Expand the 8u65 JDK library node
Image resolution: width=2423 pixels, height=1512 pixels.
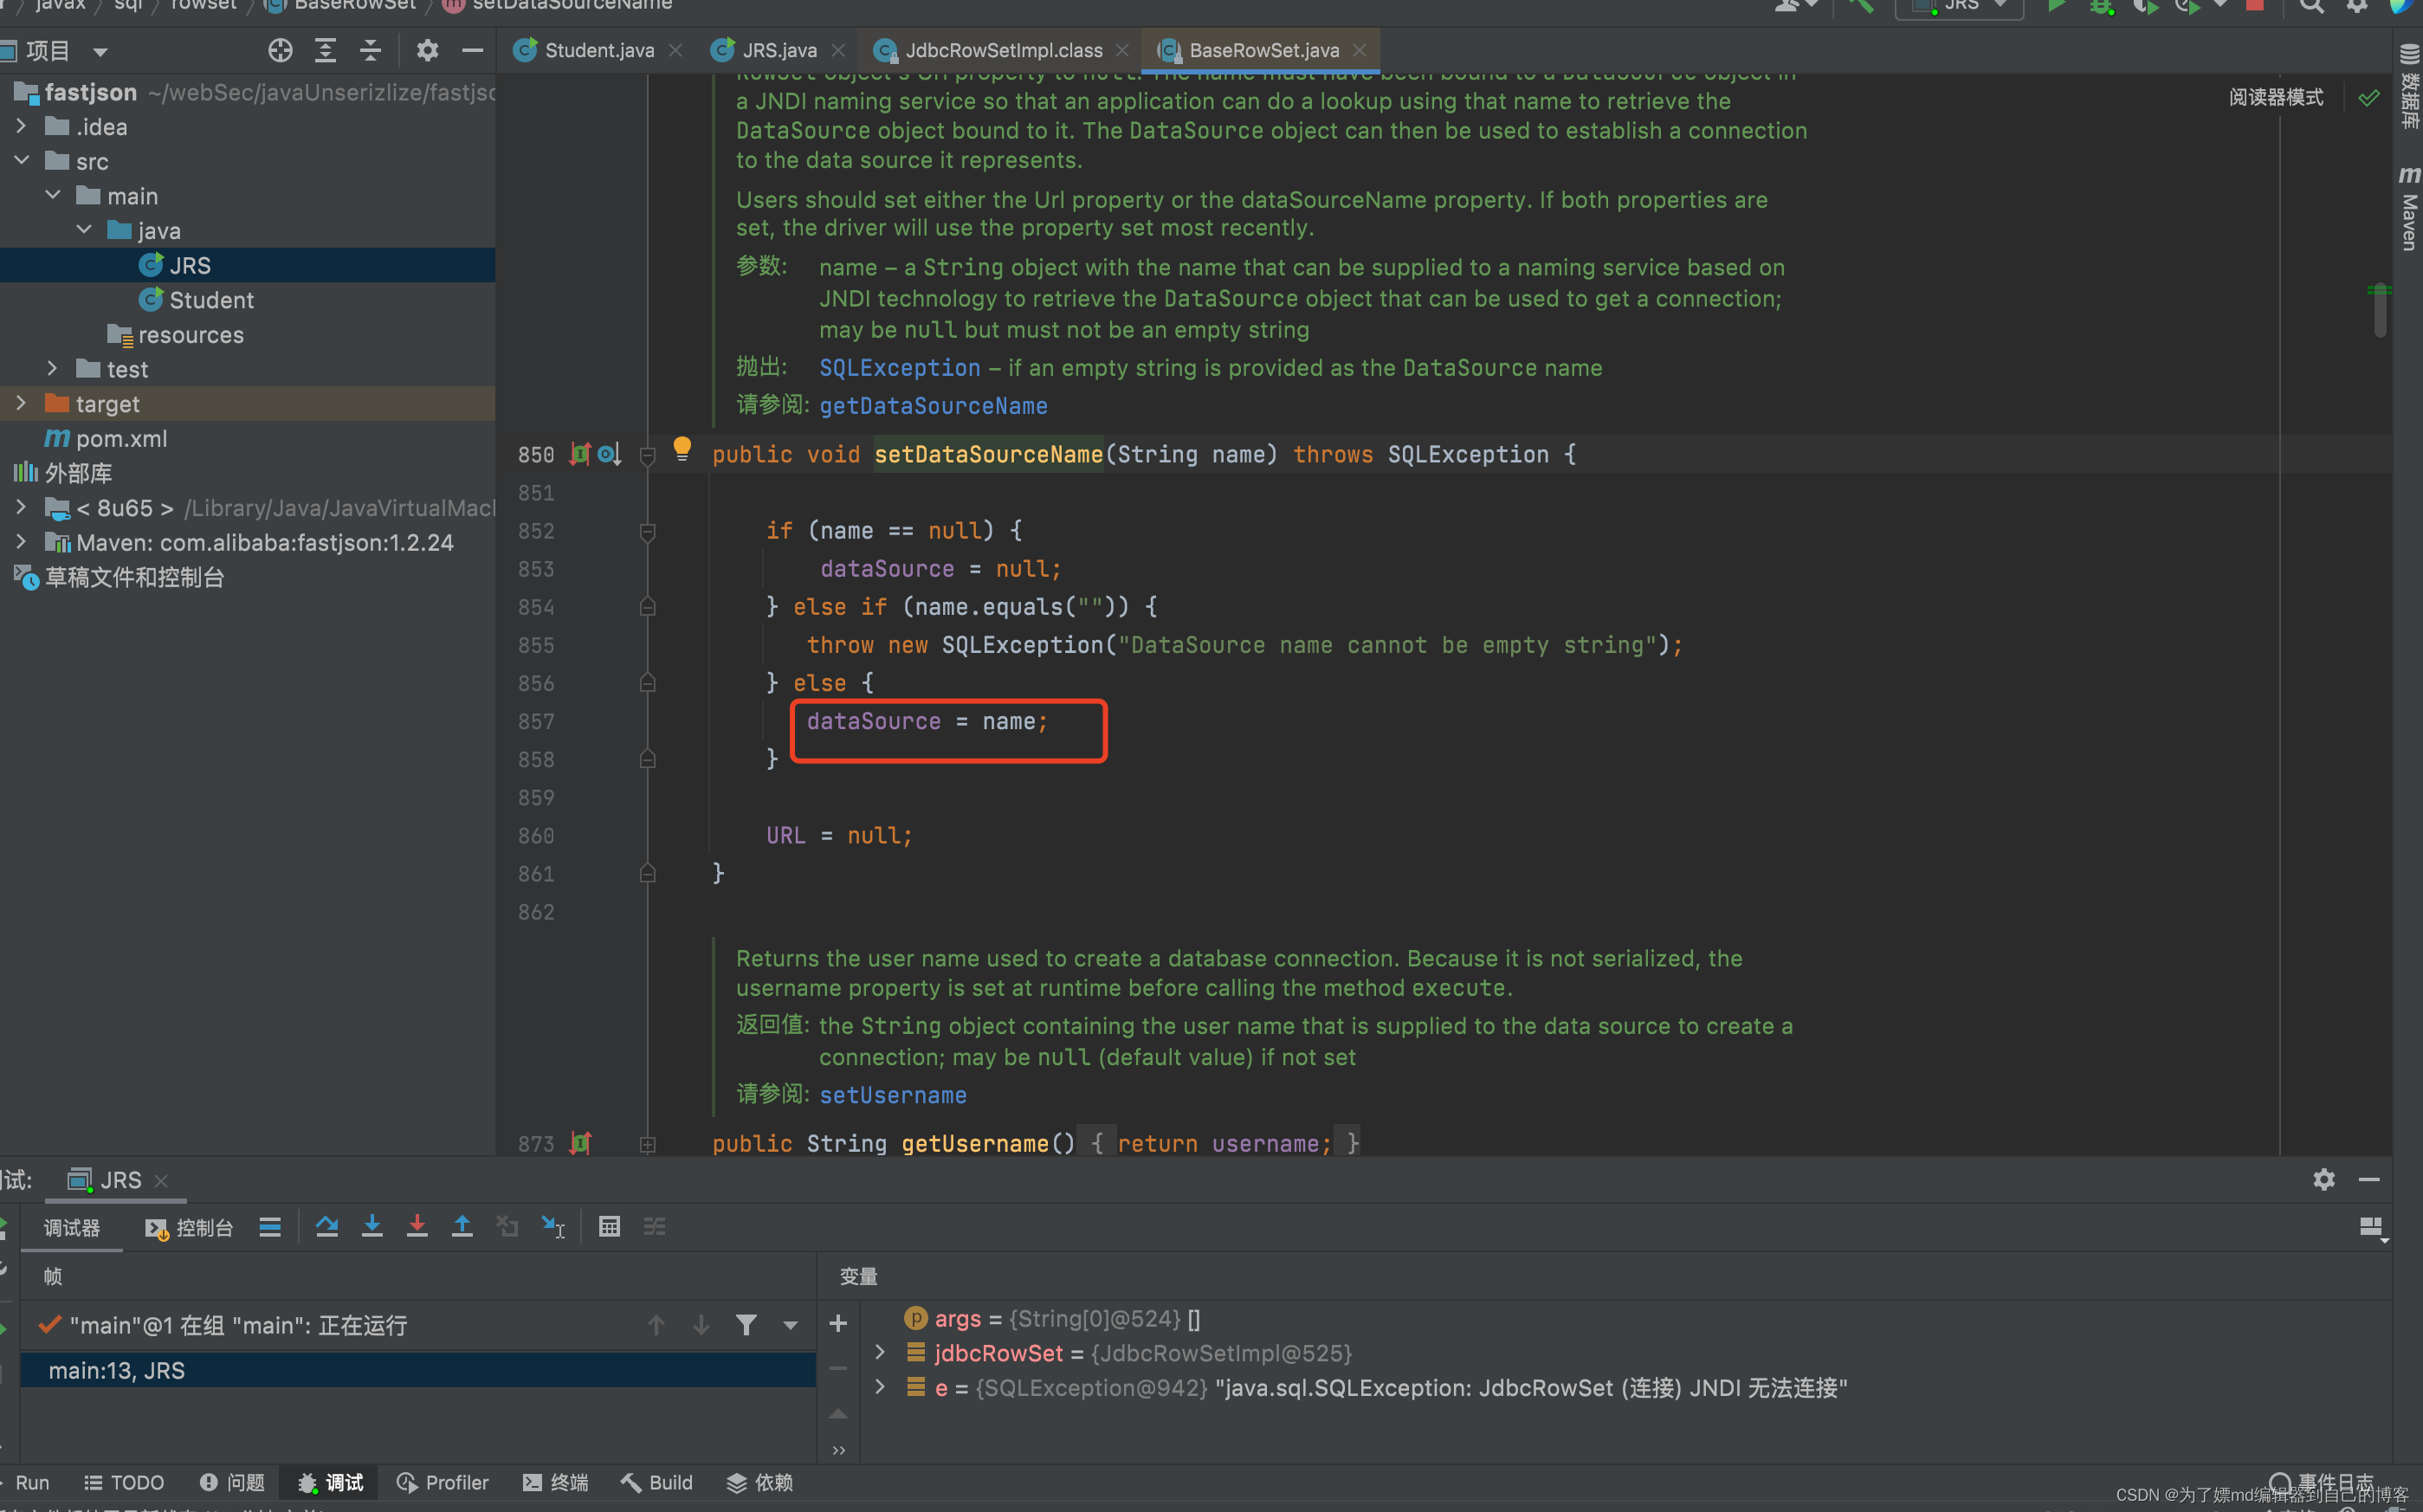[21, 507]
